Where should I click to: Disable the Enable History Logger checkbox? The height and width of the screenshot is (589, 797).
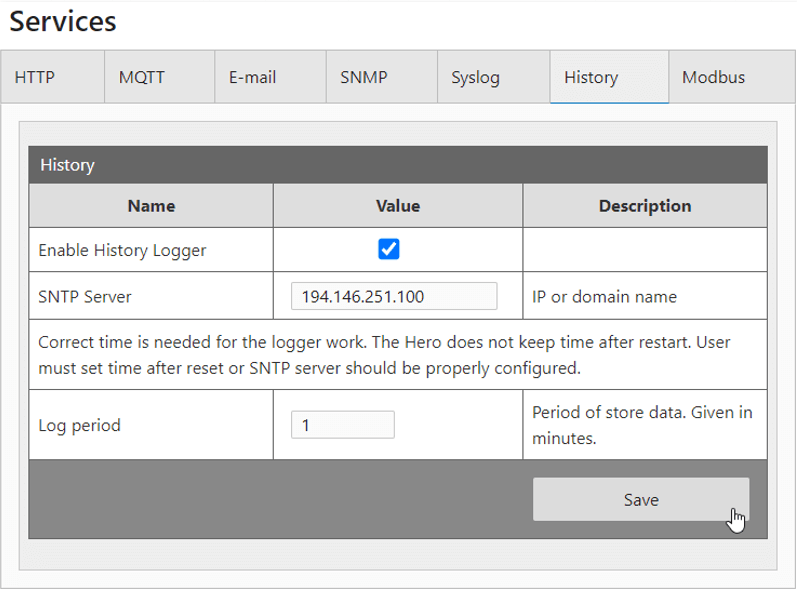point(389,250)
